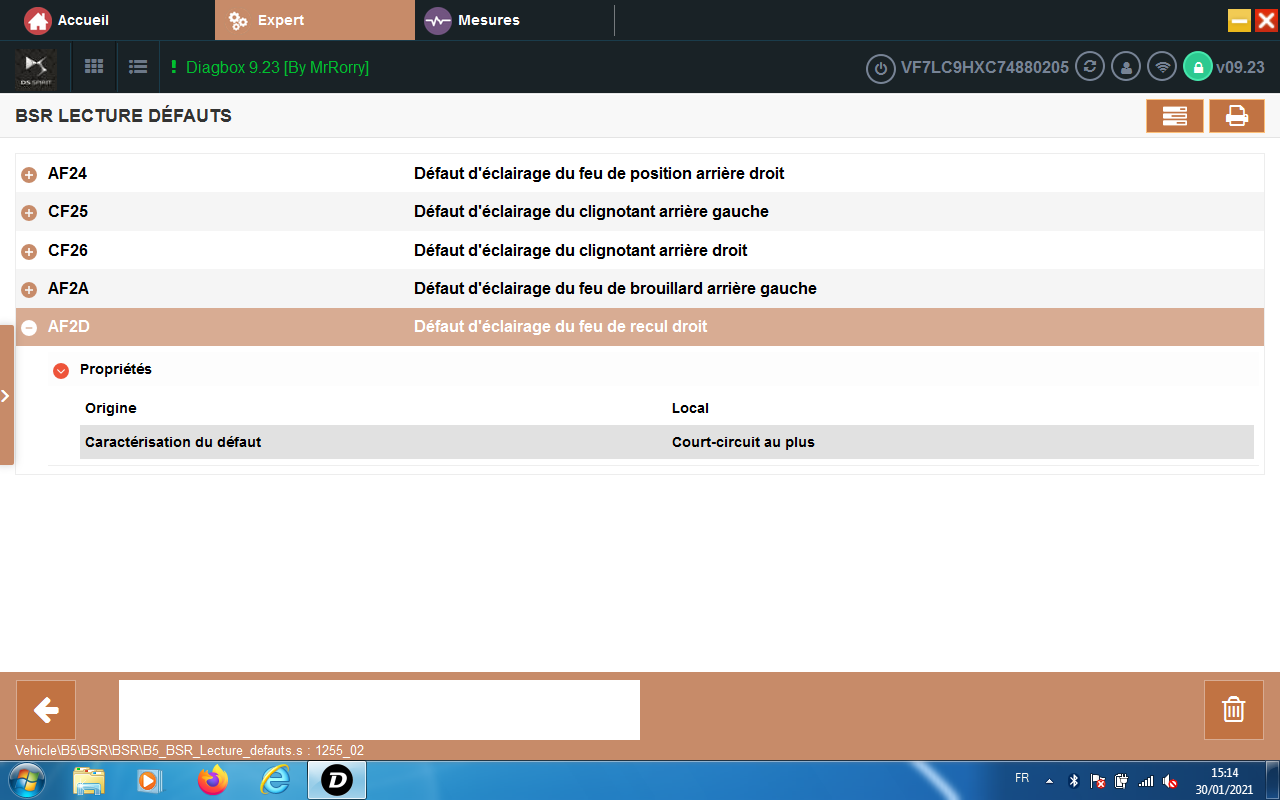Expand the CF26 fault row
Viewport: 1280px width, 800px height.
tap(29, 251)
